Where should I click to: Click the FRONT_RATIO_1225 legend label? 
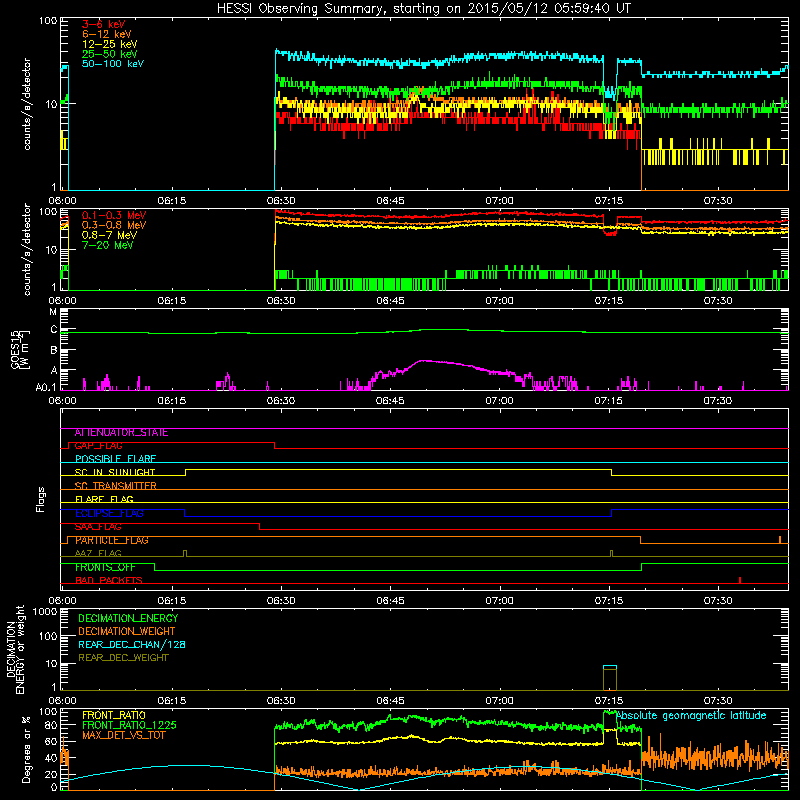tap(129, 725)
